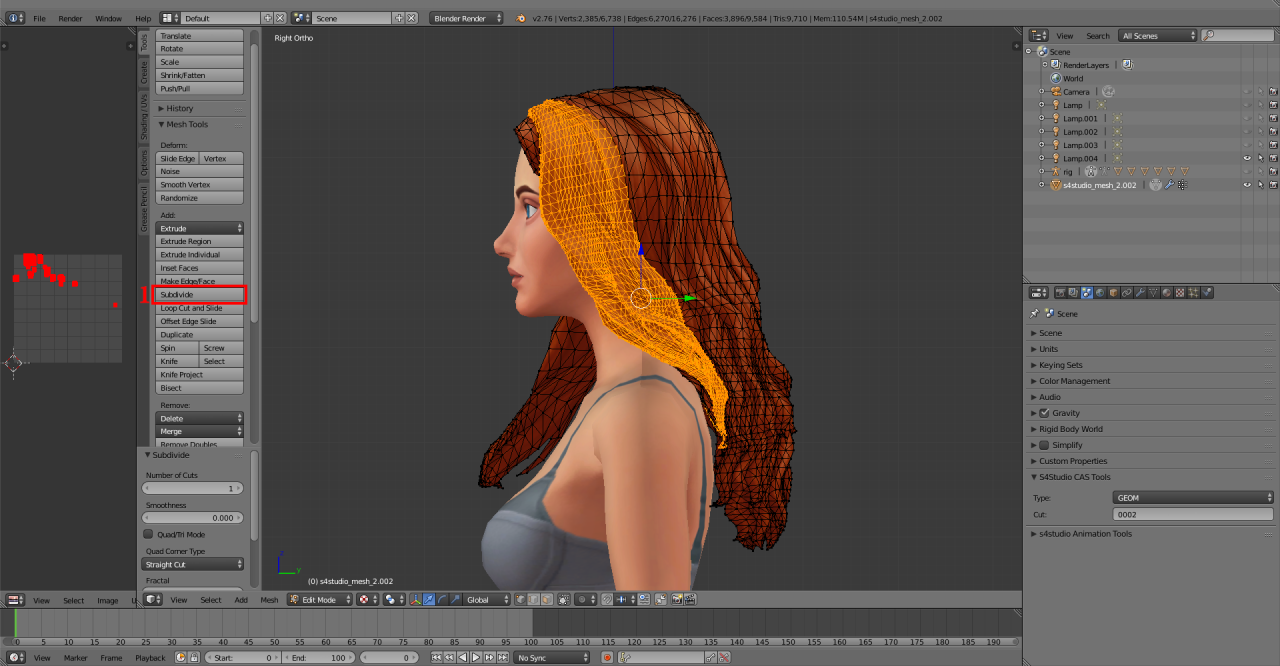Click the rotate manipulator arc icon

tap(441, 600)
